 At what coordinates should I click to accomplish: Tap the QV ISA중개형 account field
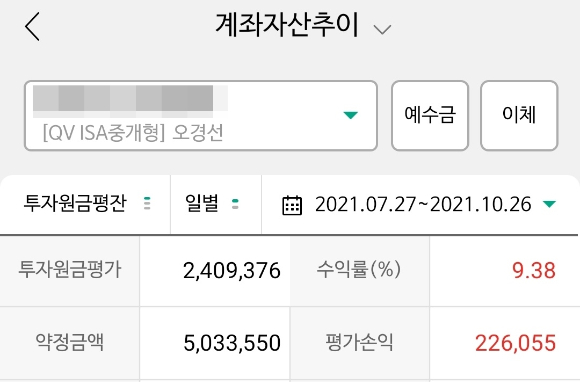(201, 115)
